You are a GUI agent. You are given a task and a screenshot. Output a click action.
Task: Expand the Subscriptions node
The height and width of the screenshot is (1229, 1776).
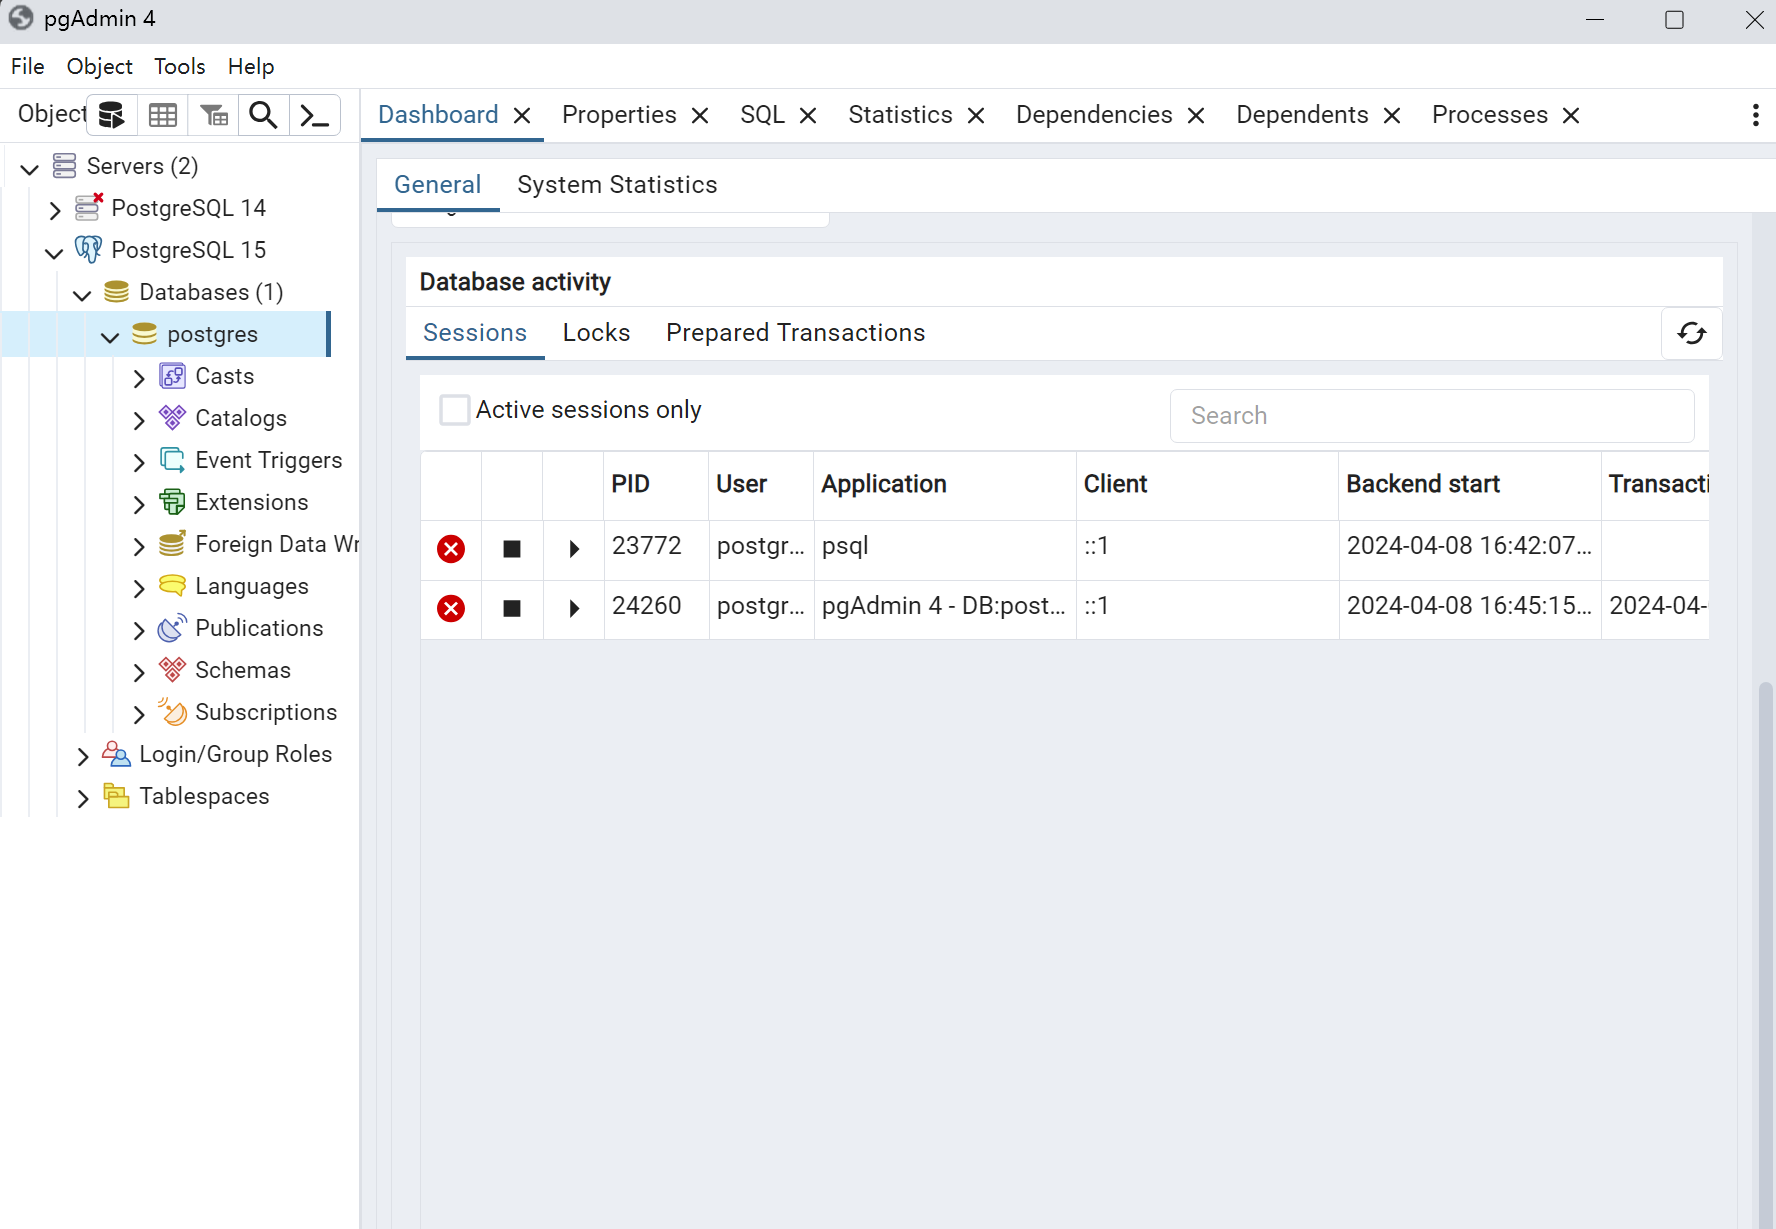139,713
